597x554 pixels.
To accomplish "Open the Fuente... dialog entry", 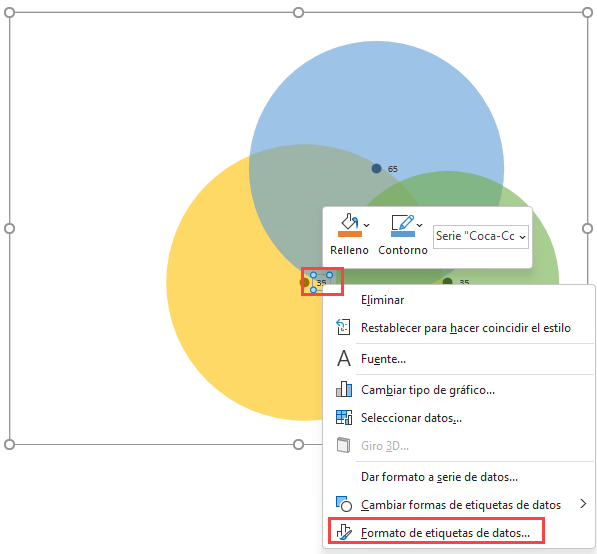I will pyautogui.click(x=383, y=359).
